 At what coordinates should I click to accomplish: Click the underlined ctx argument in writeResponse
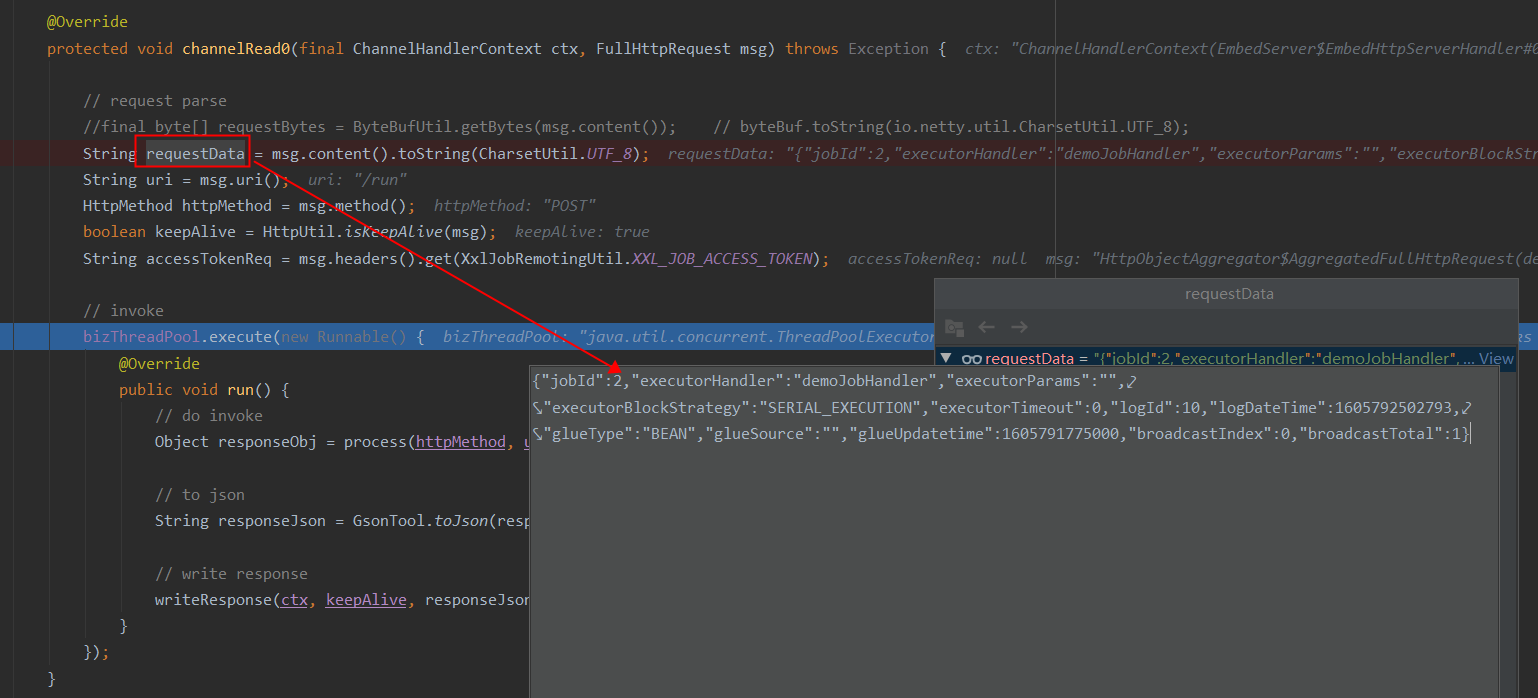tap(295, 600)
